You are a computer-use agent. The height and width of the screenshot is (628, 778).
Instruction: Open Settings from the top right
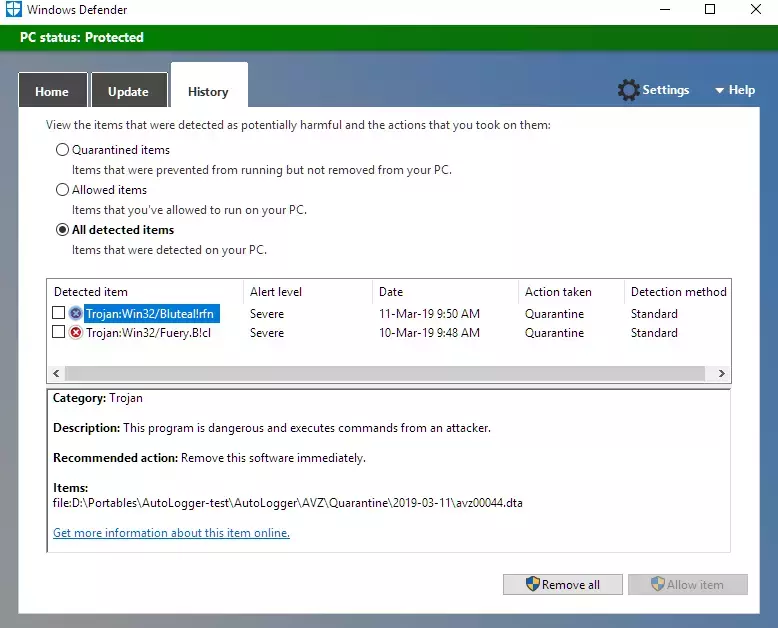click(653, 90)
